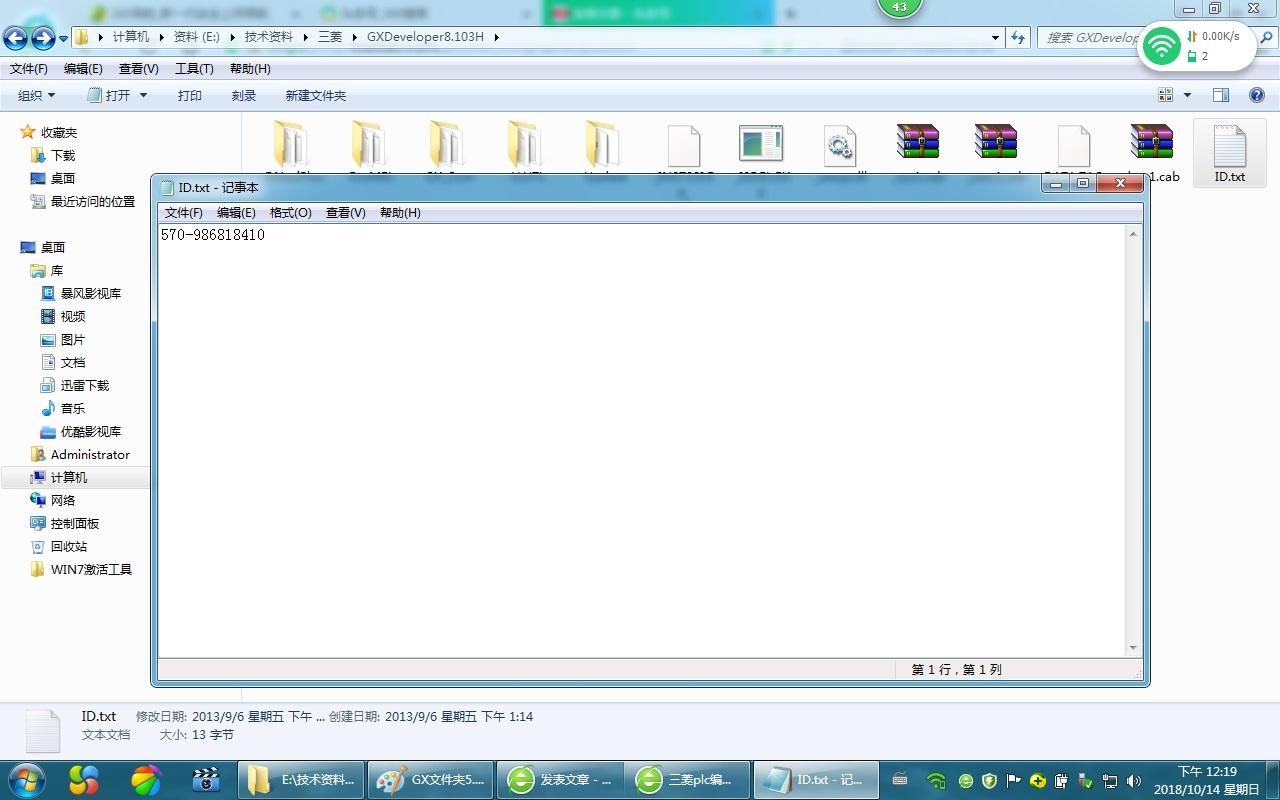Open the Explorer help question mark icon
1280x800 pixels.
click(x=1257, y=95)
